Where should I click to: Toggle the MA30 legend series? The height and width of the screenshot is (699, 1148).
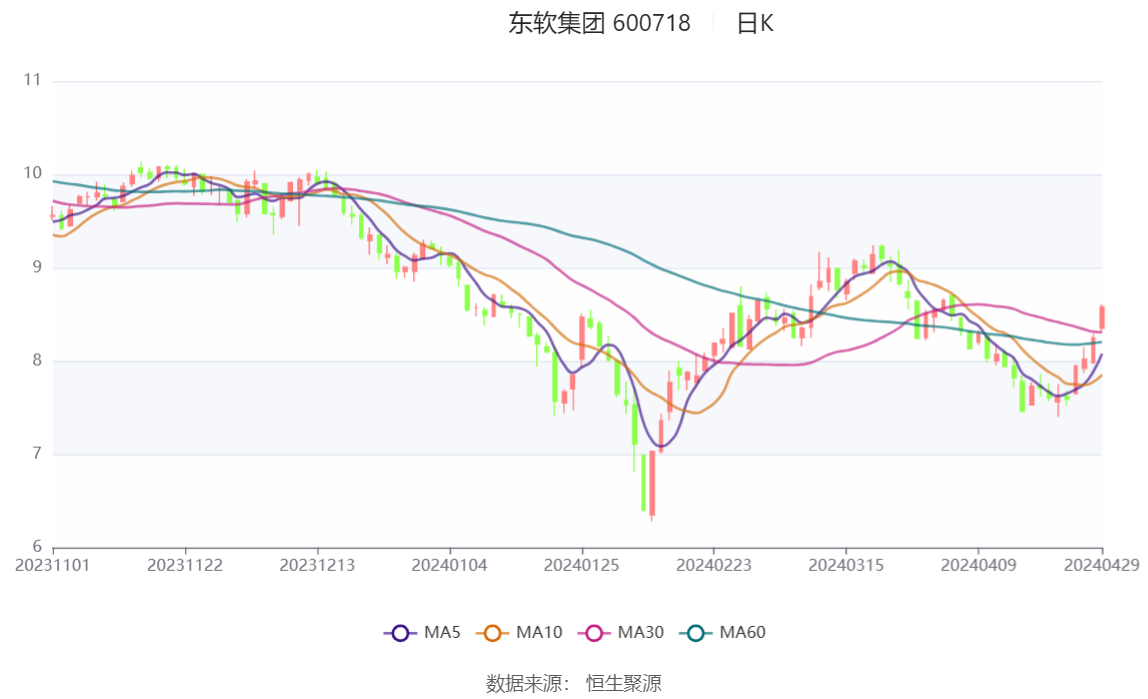click(621, 632)
